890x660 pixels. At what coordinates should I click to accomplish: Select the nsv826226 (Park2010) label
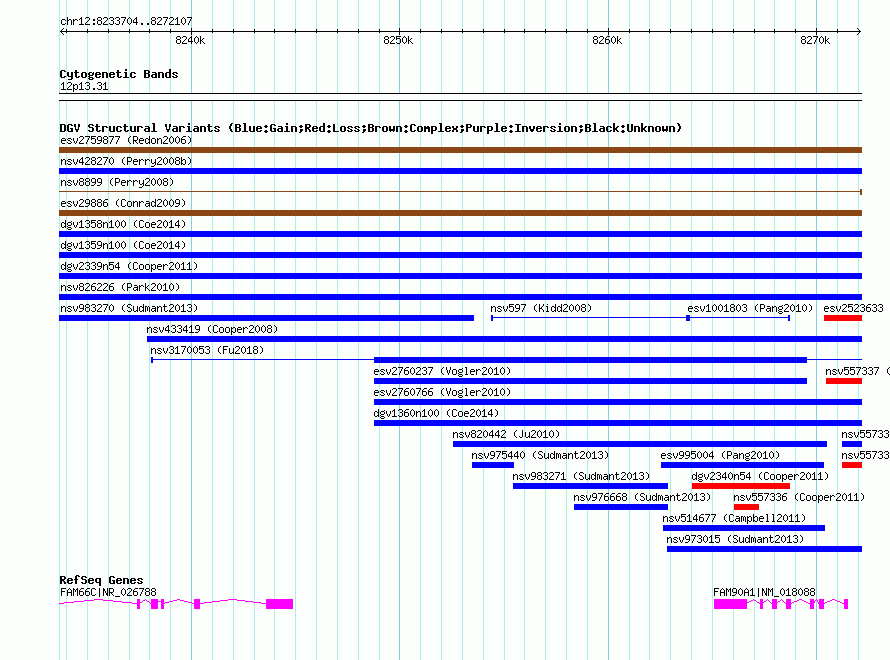click(120, 287)
